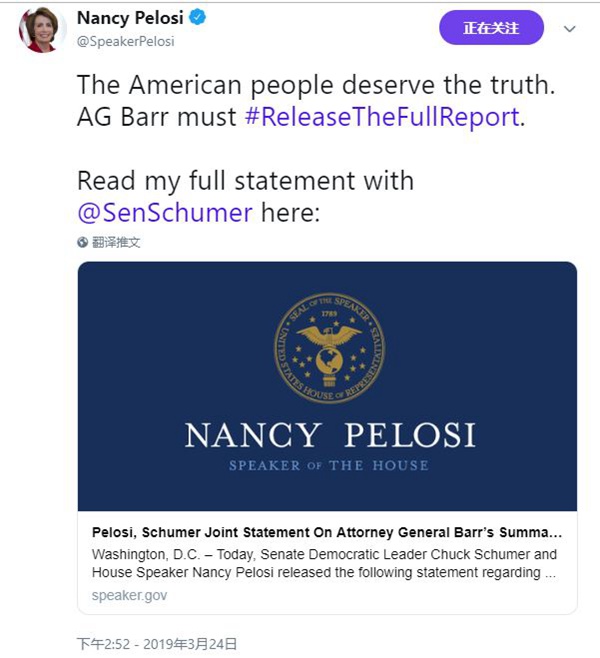Click the speaker.gov domain link

coord(129,595)
